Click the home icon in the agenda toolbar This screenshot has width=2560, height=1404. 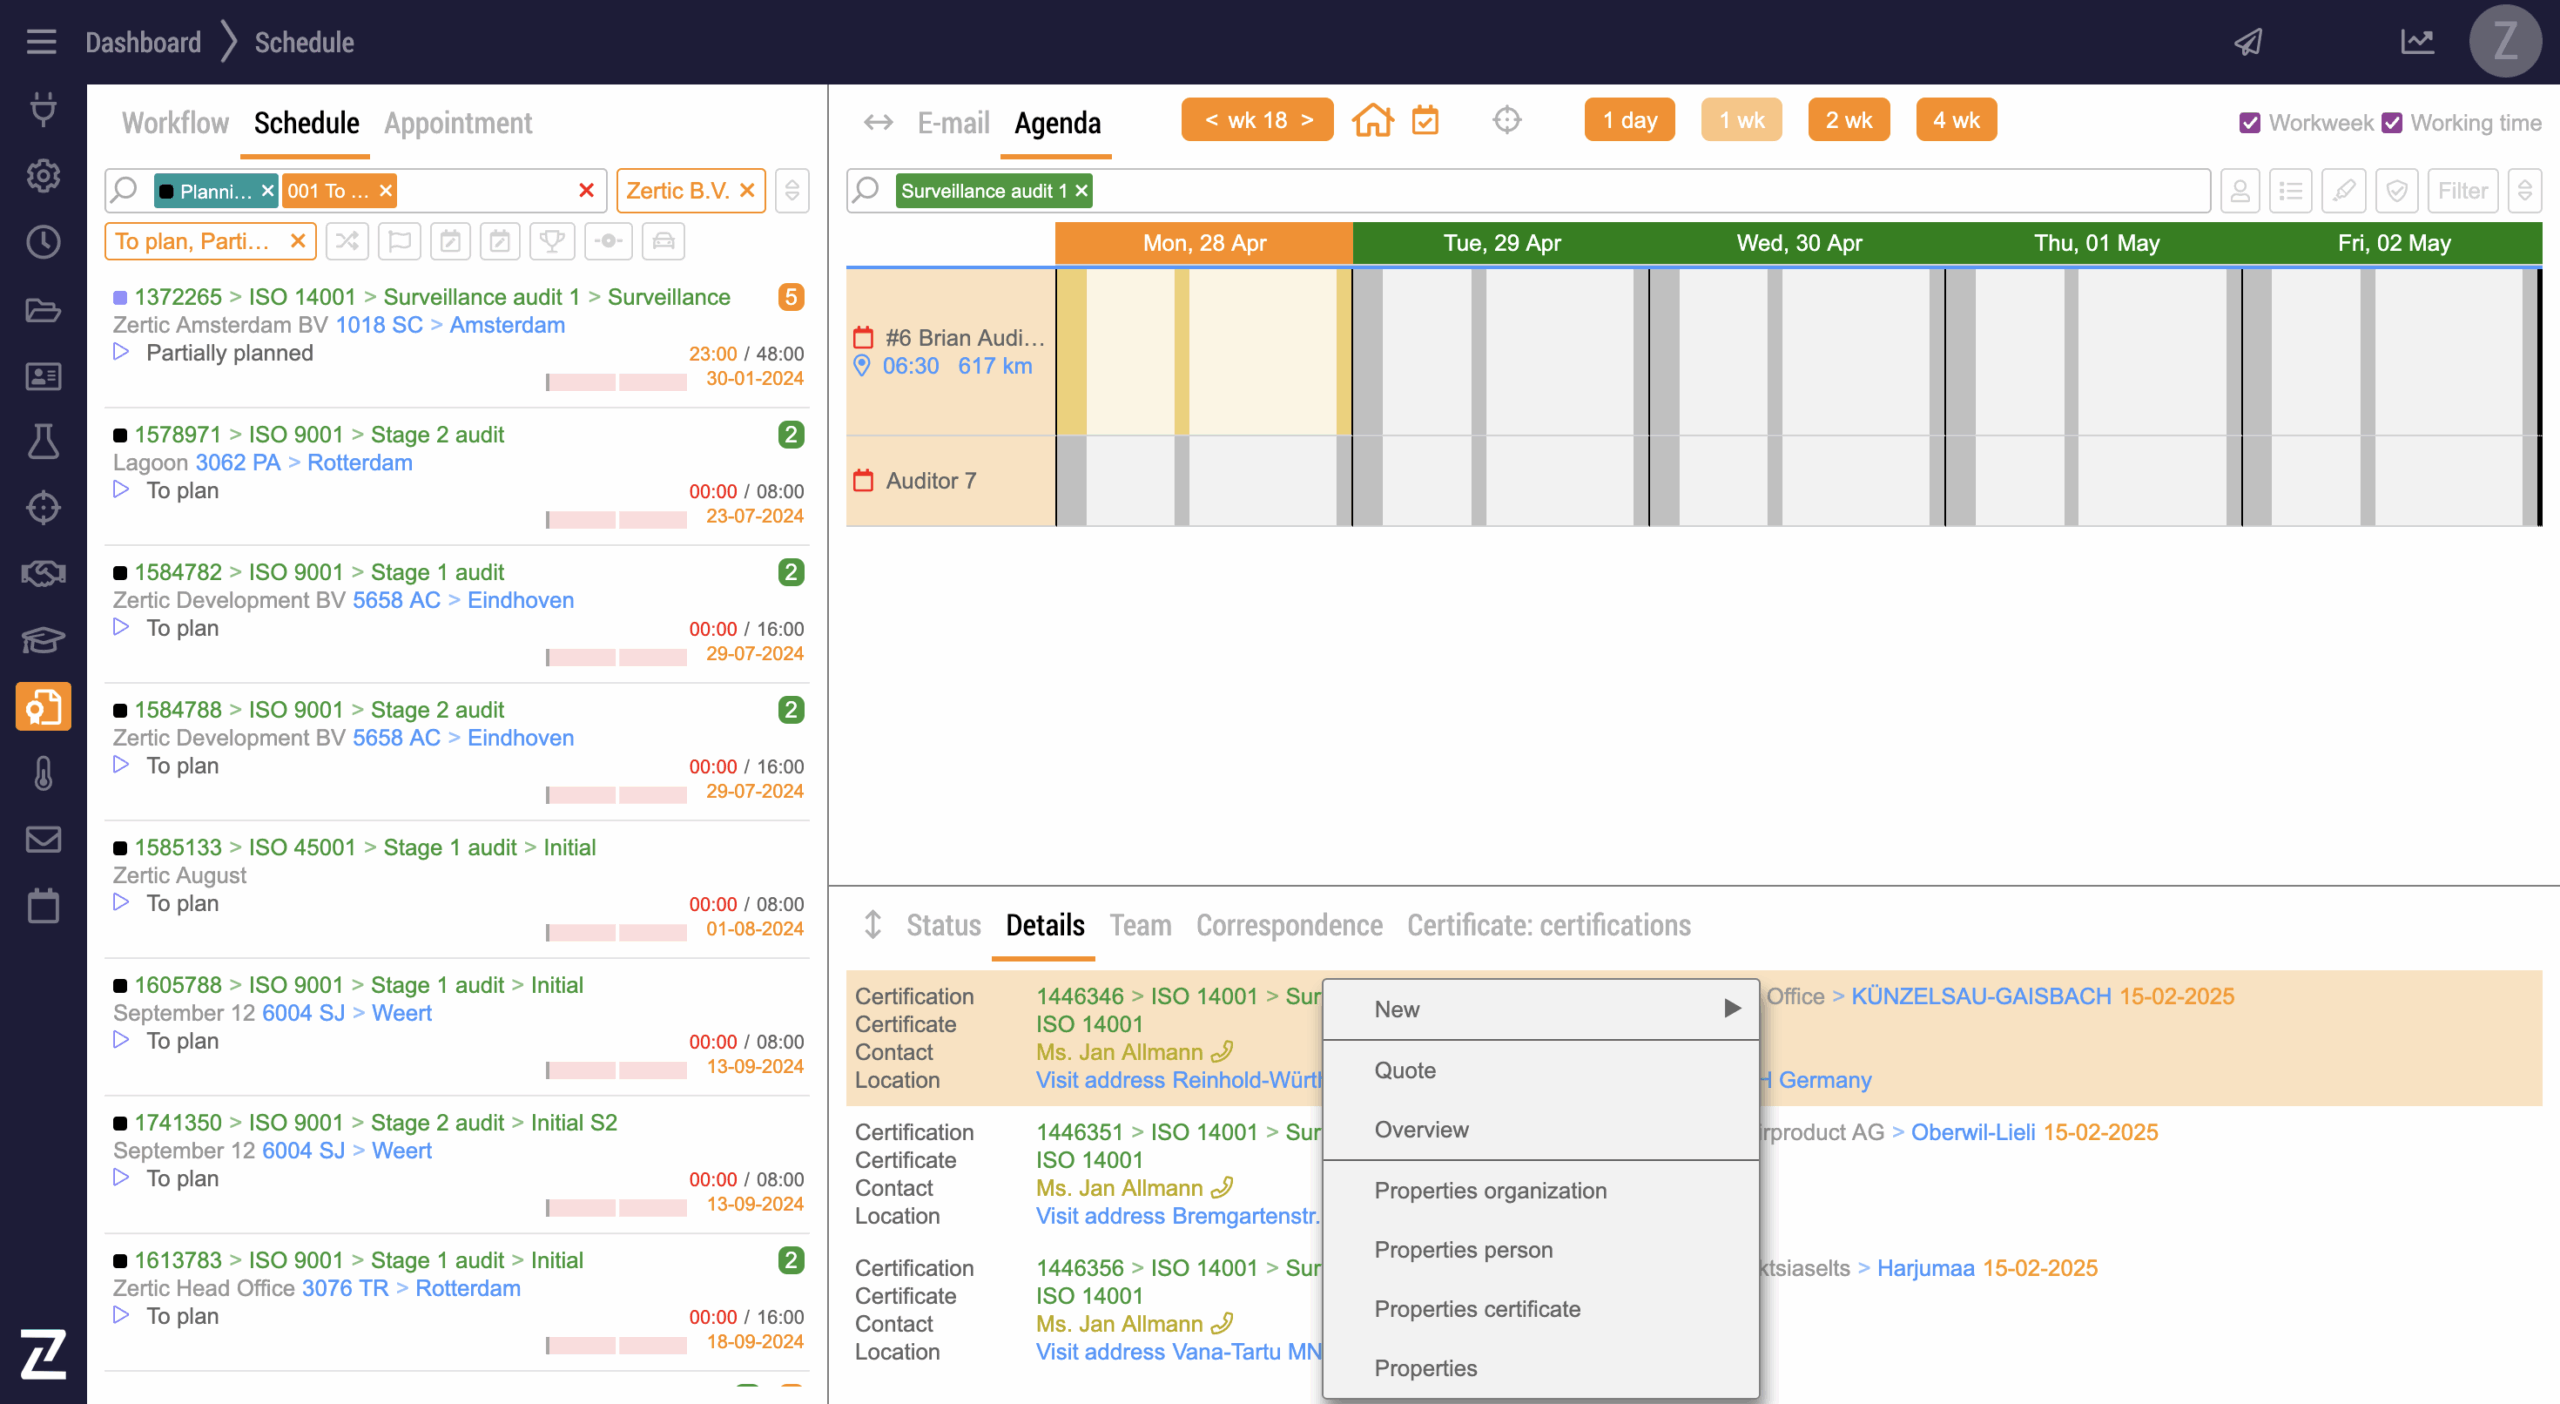(1372, 121)
